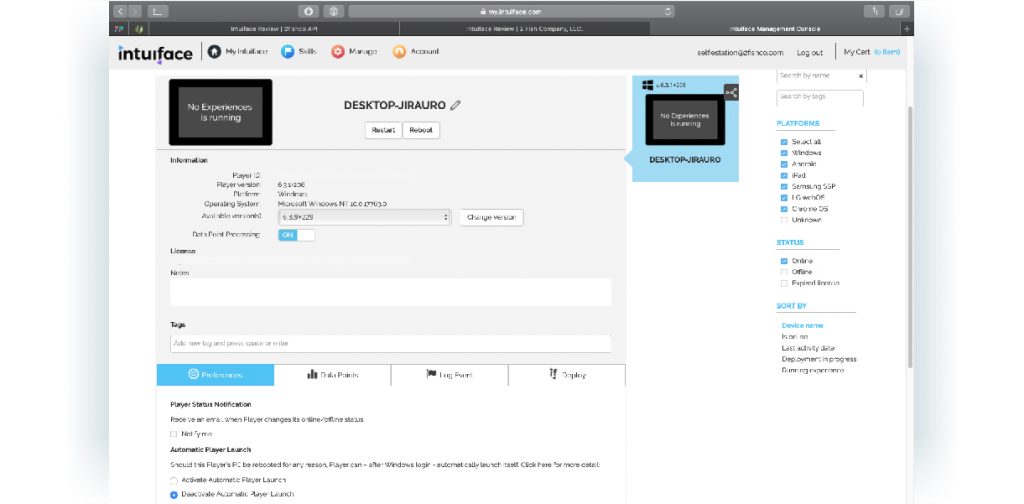Open the Available versions dropdown

point(364,217)
